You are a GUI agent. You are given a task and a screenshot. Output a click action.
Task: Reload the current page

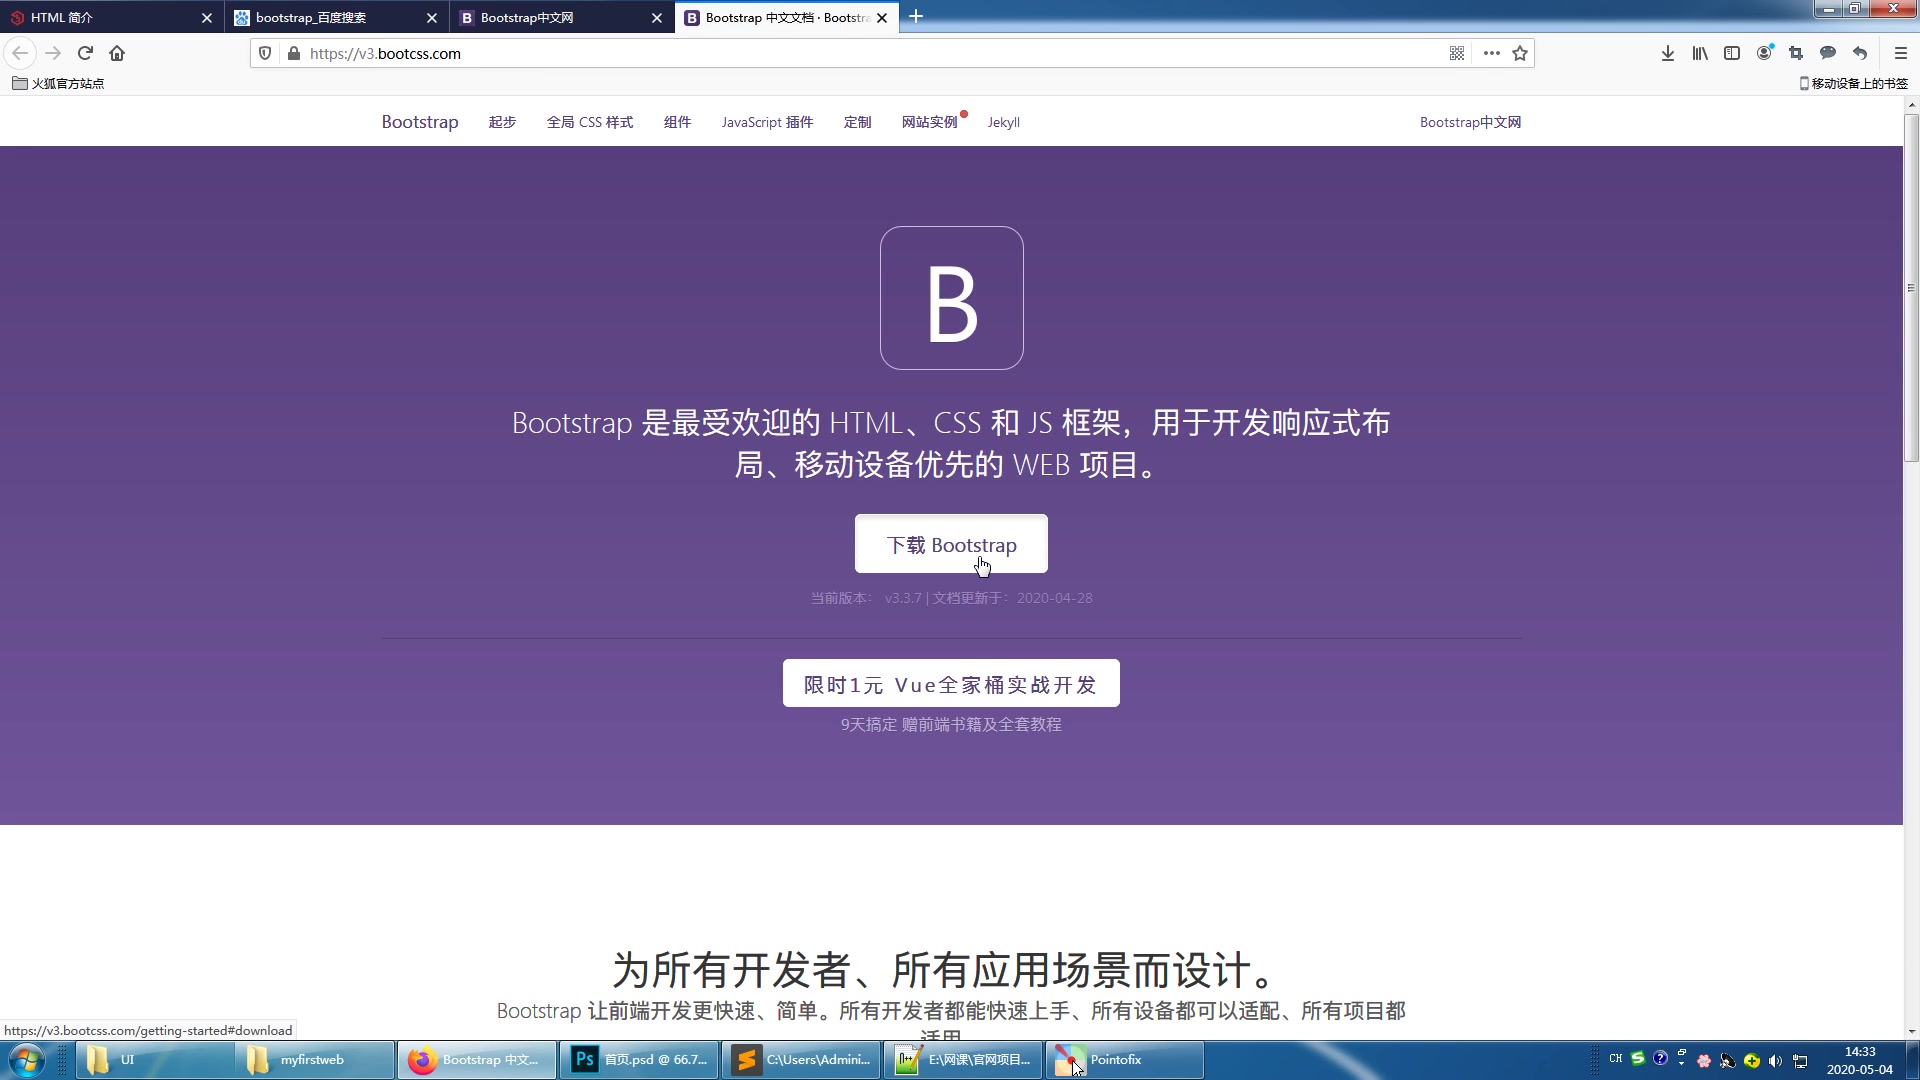click(x=85, y=53)
